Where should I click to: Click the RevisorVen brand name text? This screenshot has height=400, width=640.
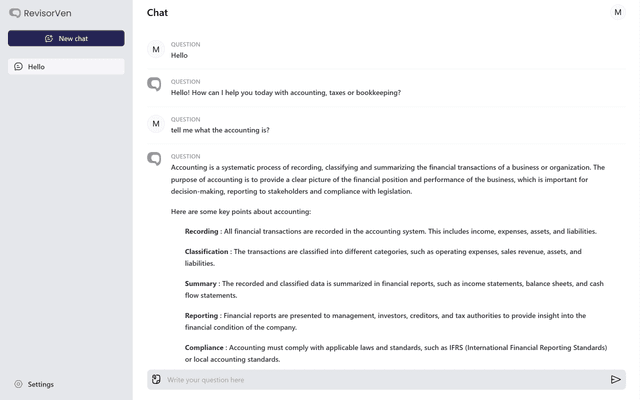coord(48,13)
